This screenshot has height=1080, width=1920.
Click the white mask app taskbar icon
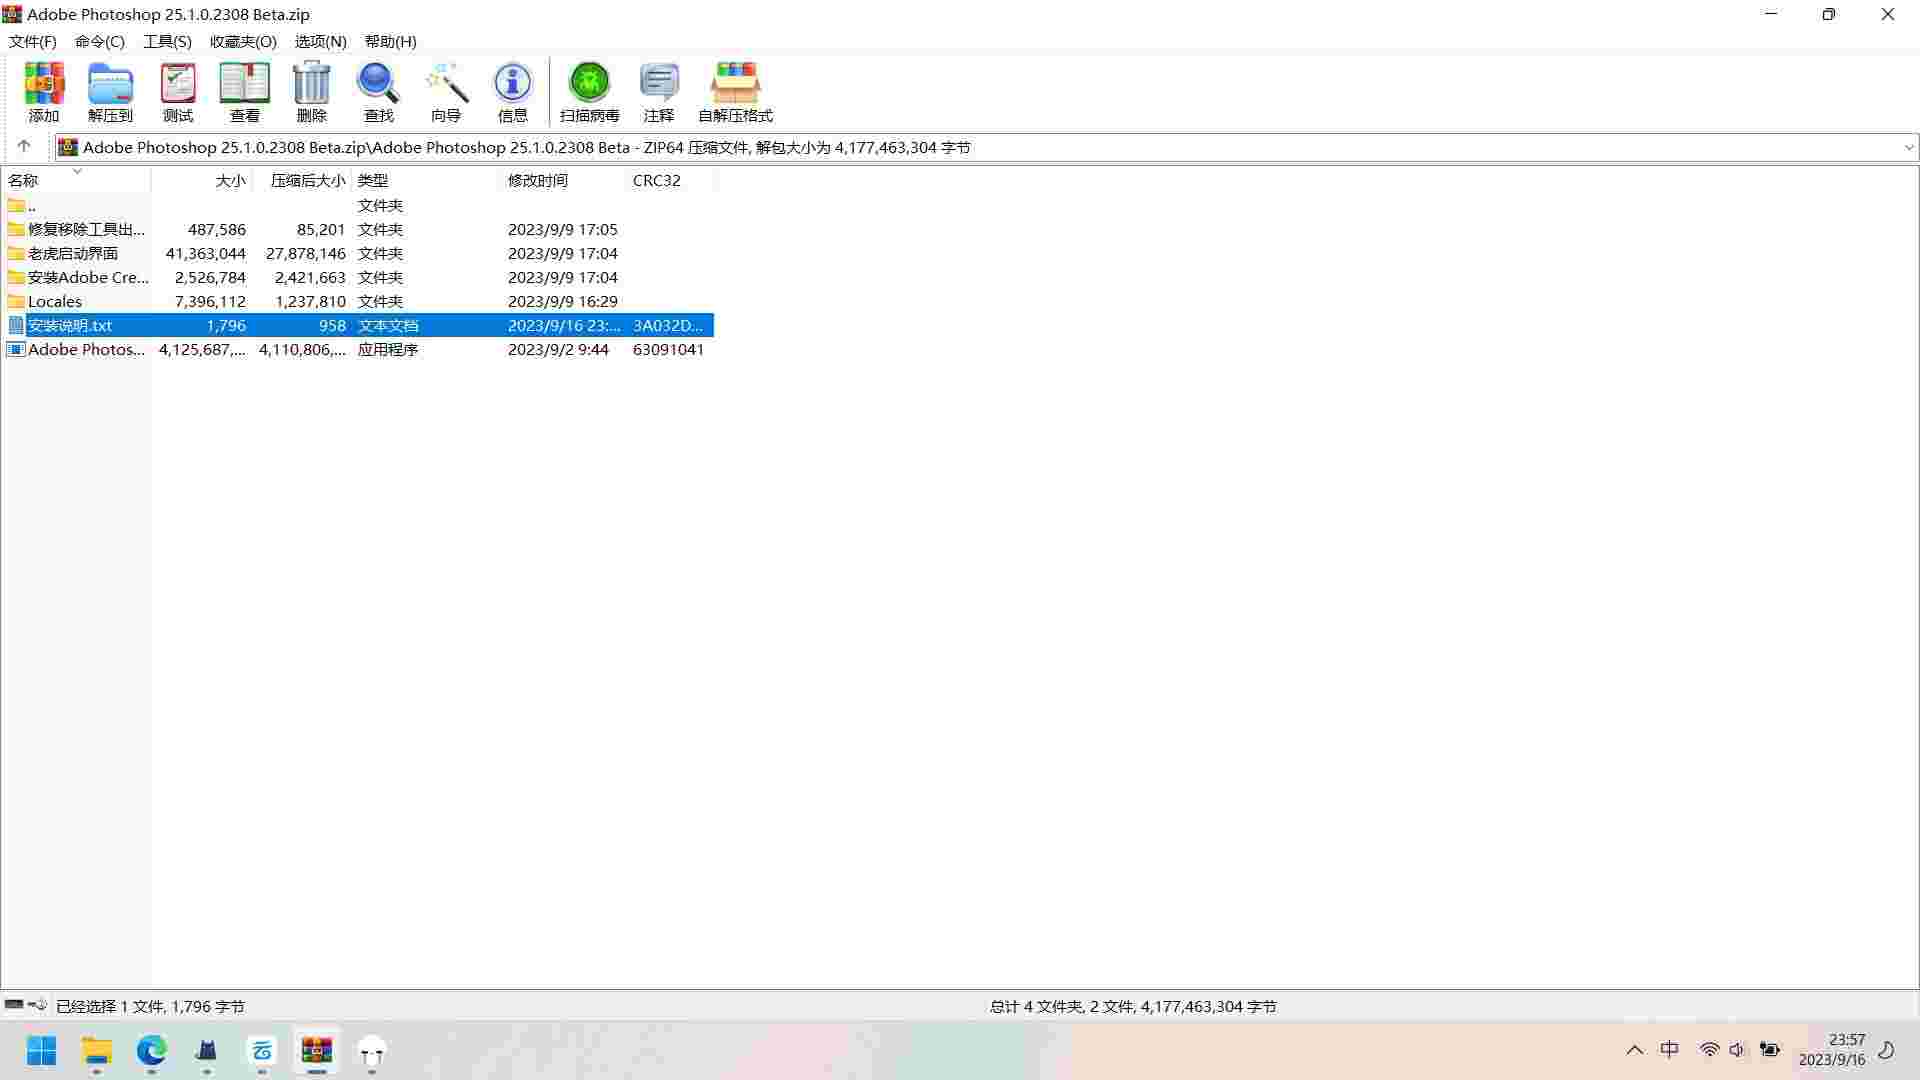click(372, 1051)
